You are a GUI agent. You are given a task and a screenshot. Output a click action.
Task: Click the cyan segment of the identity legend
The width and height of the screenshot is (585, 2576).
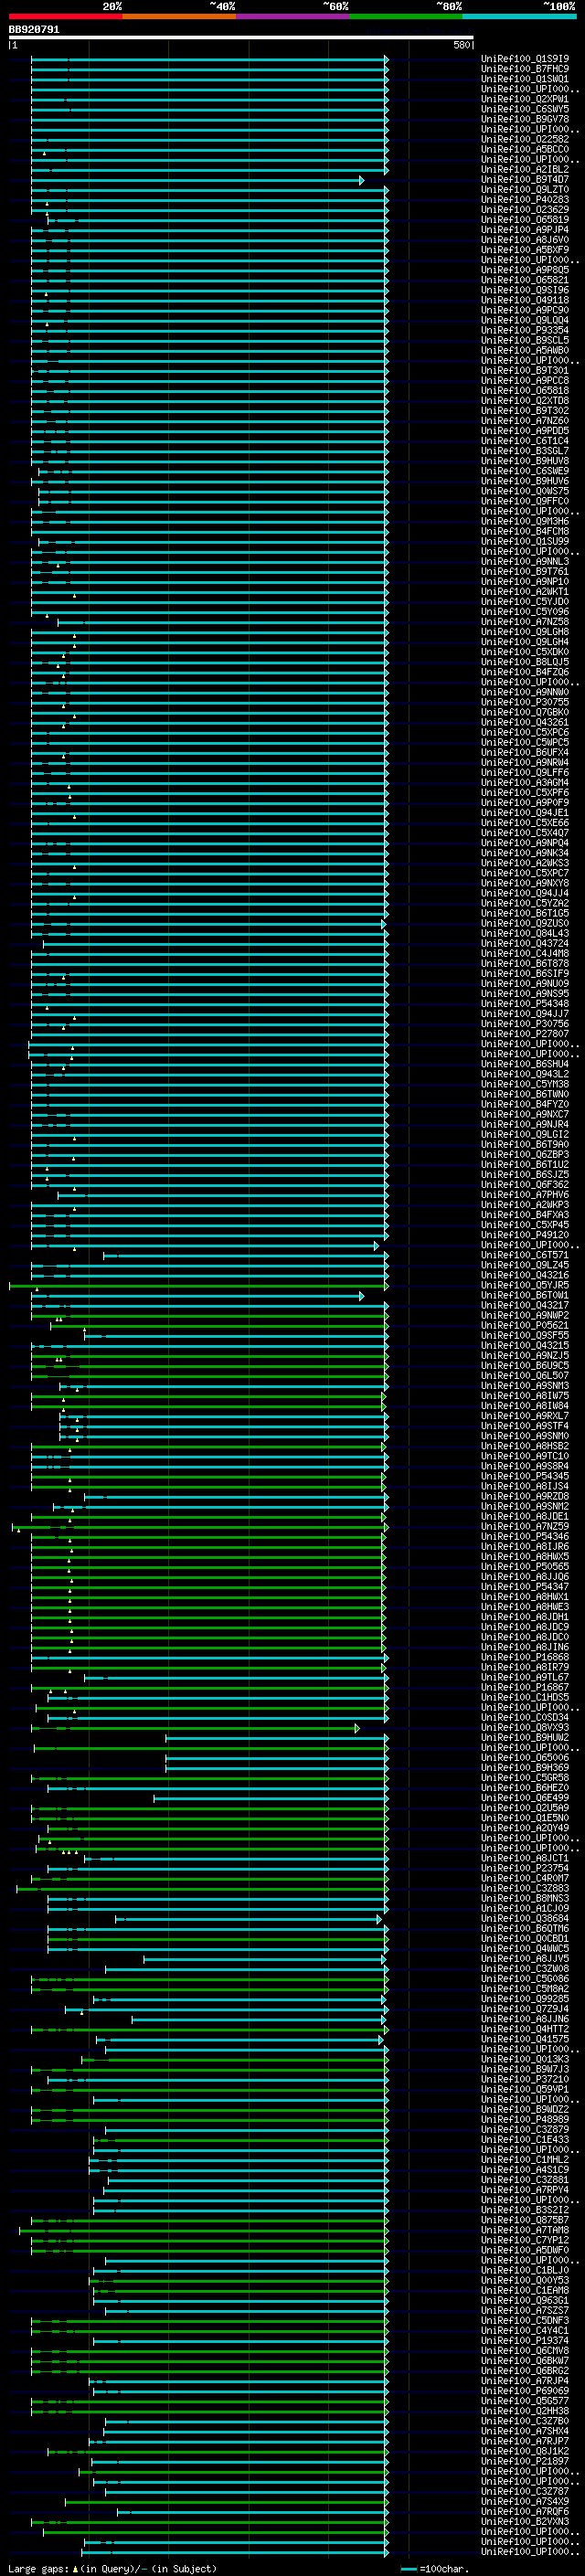click(x=519, y=16)
